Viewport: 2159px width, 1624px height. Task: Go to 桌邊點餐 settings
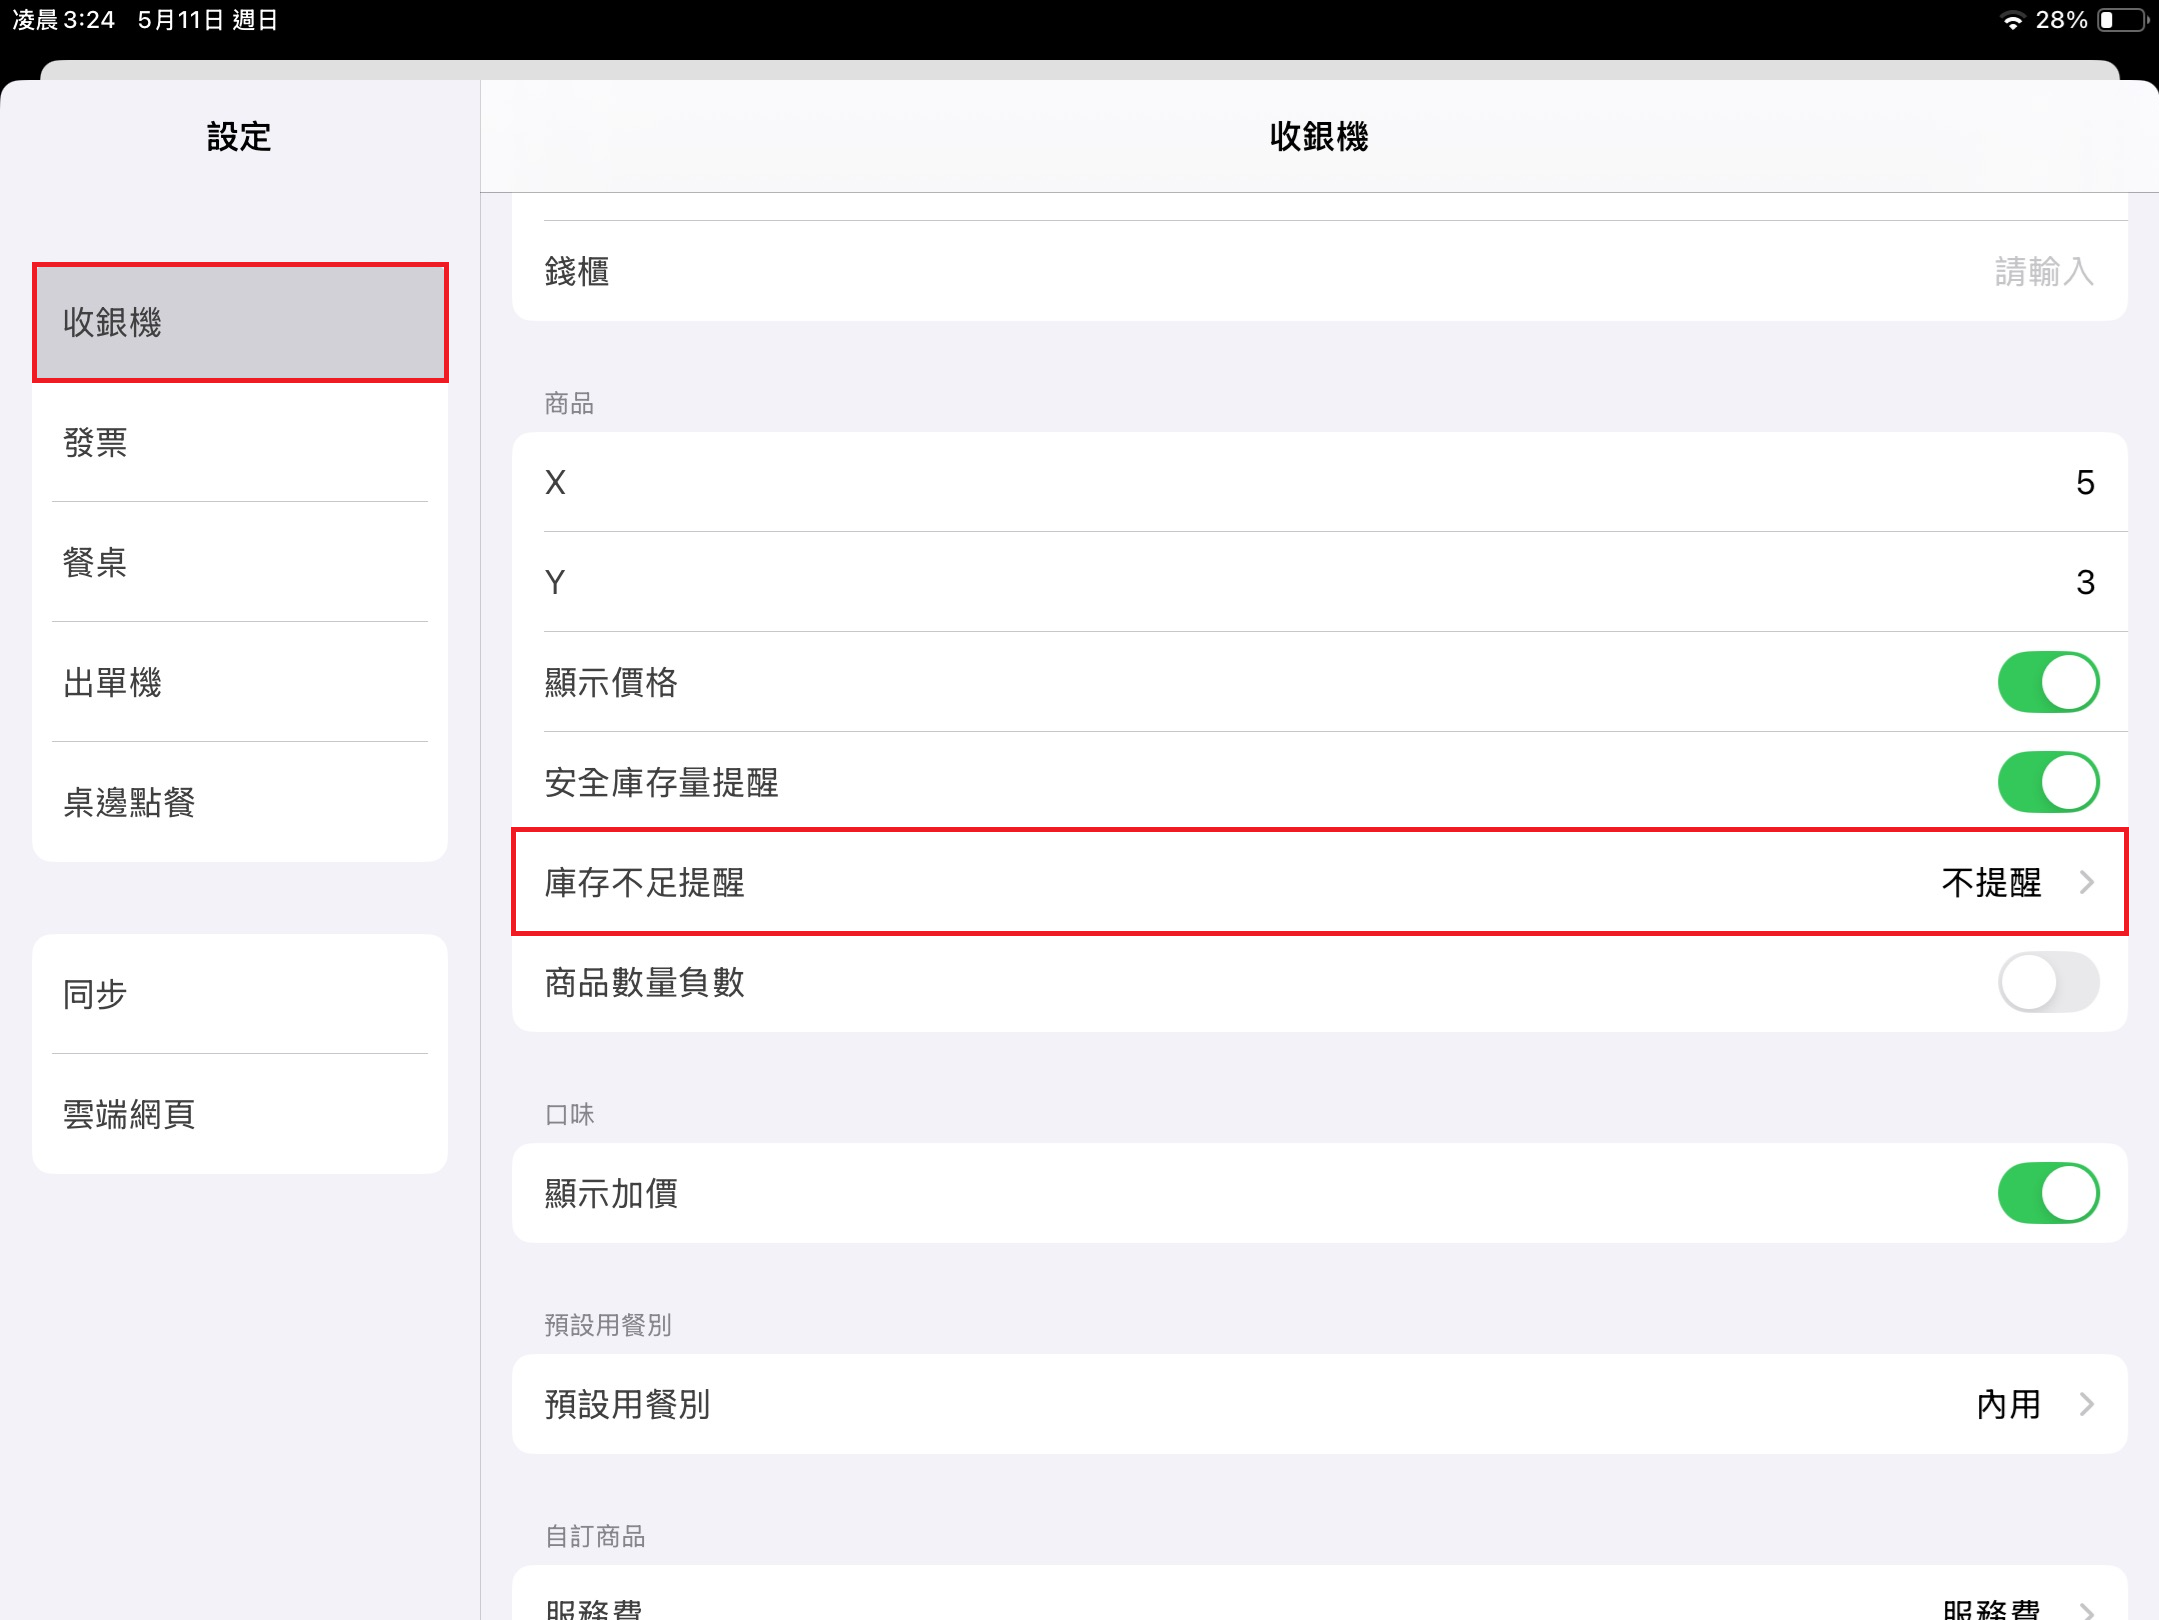(x=240, y=802)
